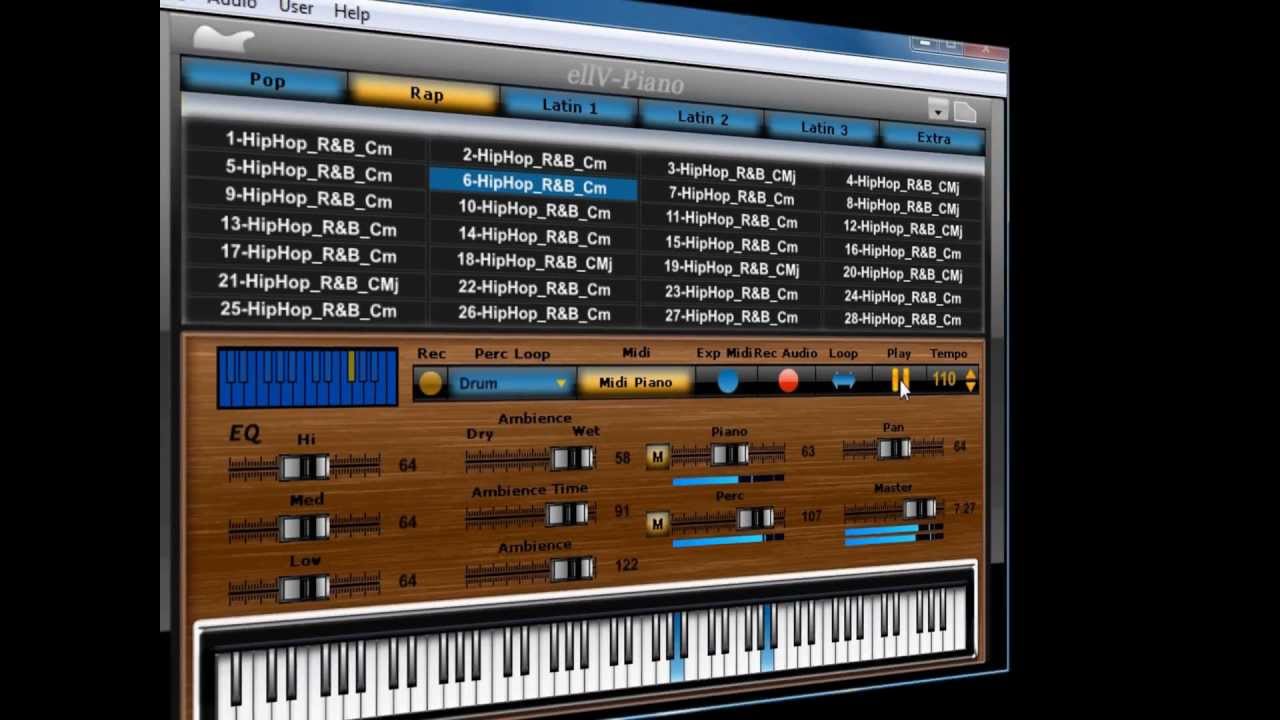Screen dimensions: 1280x720
Task: Select preset 1-HipHop_R&B_Cm
Action: [x=308, y=144]
